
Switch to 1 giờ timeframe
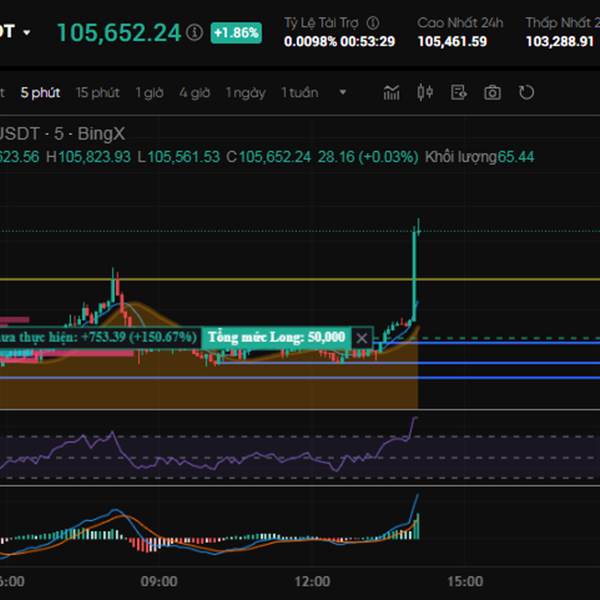coord(150,92)
